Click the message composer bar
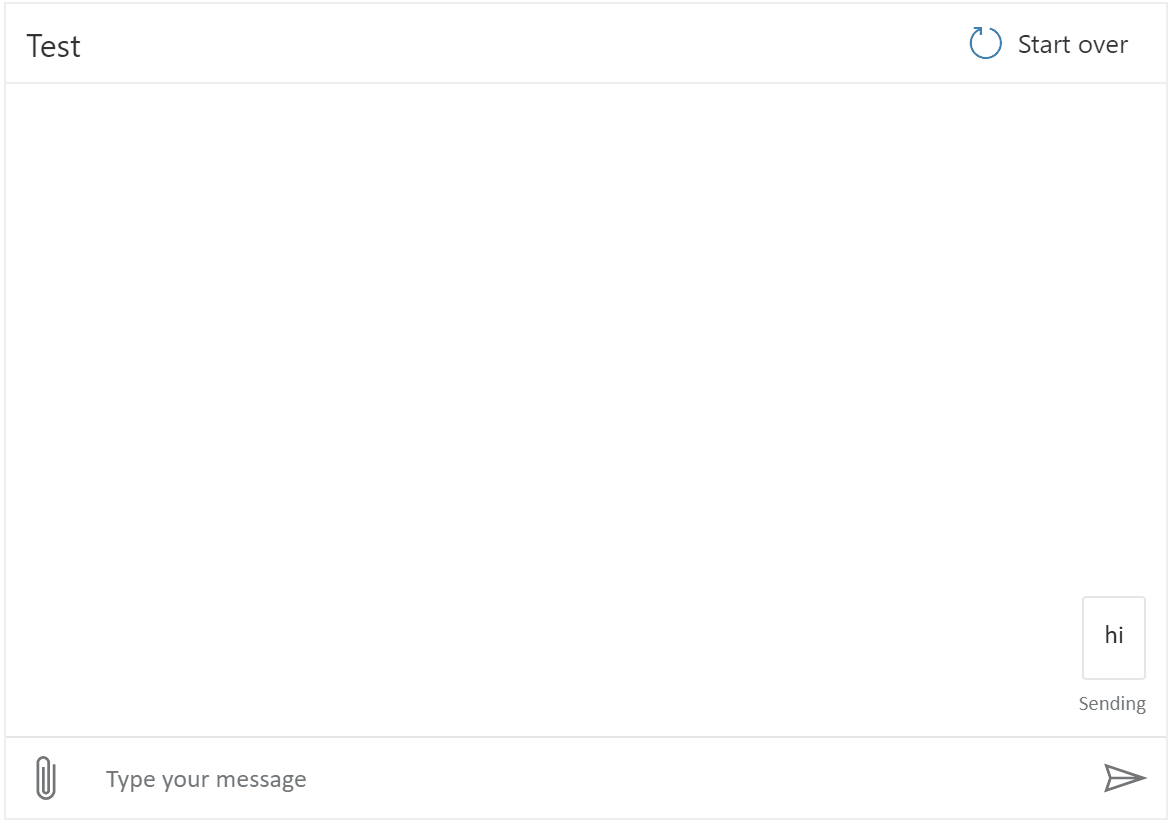The image size is (1172, 822). (x=586, y=778)
